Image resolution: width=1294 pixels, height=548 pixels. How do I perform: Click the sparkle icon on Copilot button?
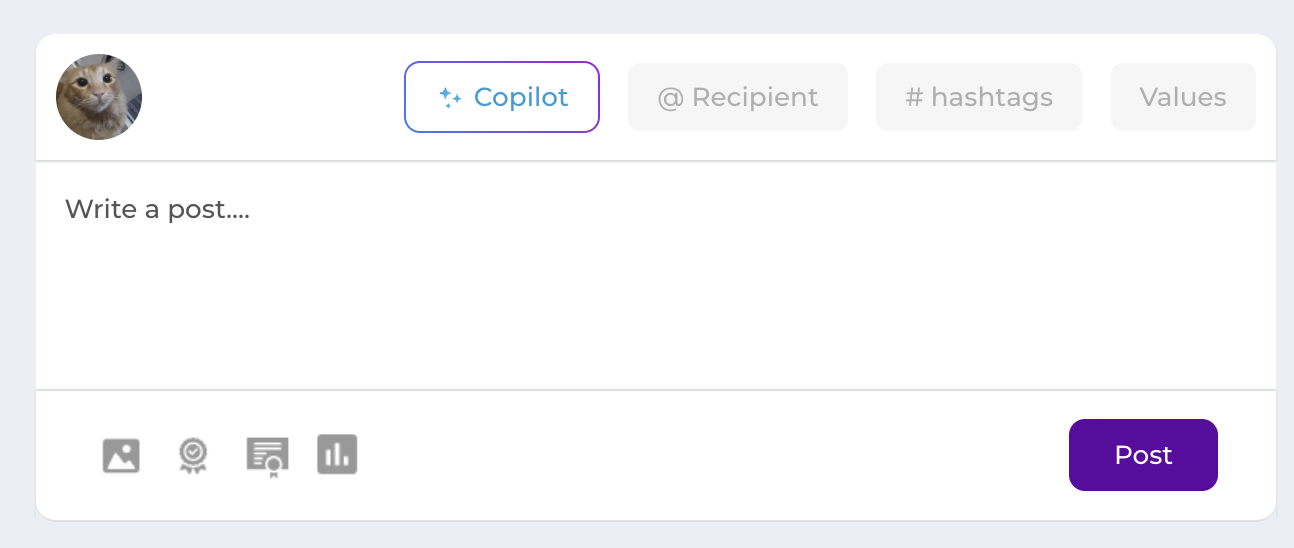click(x=450, y=97)
